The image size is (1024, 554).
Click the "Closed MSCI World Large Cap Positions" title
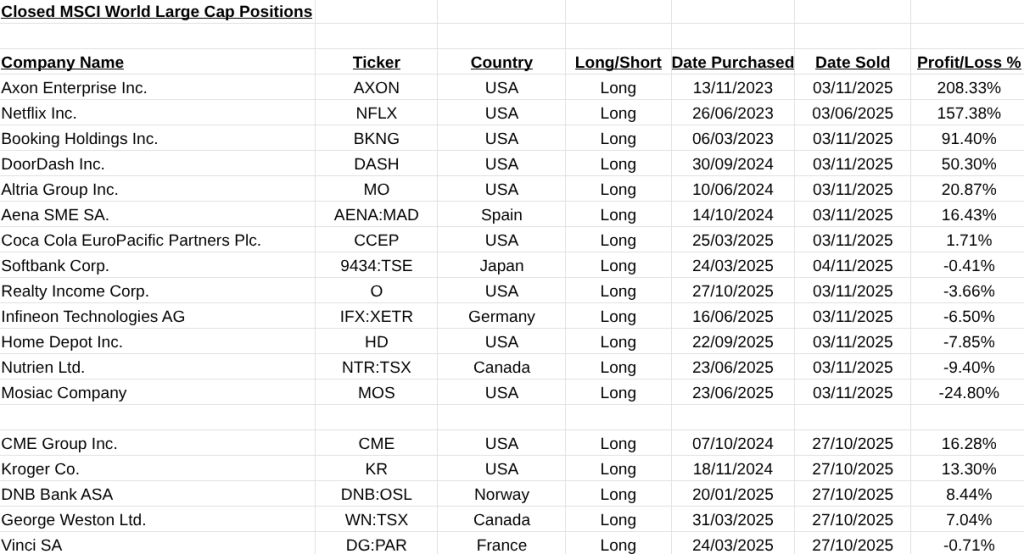157,12
